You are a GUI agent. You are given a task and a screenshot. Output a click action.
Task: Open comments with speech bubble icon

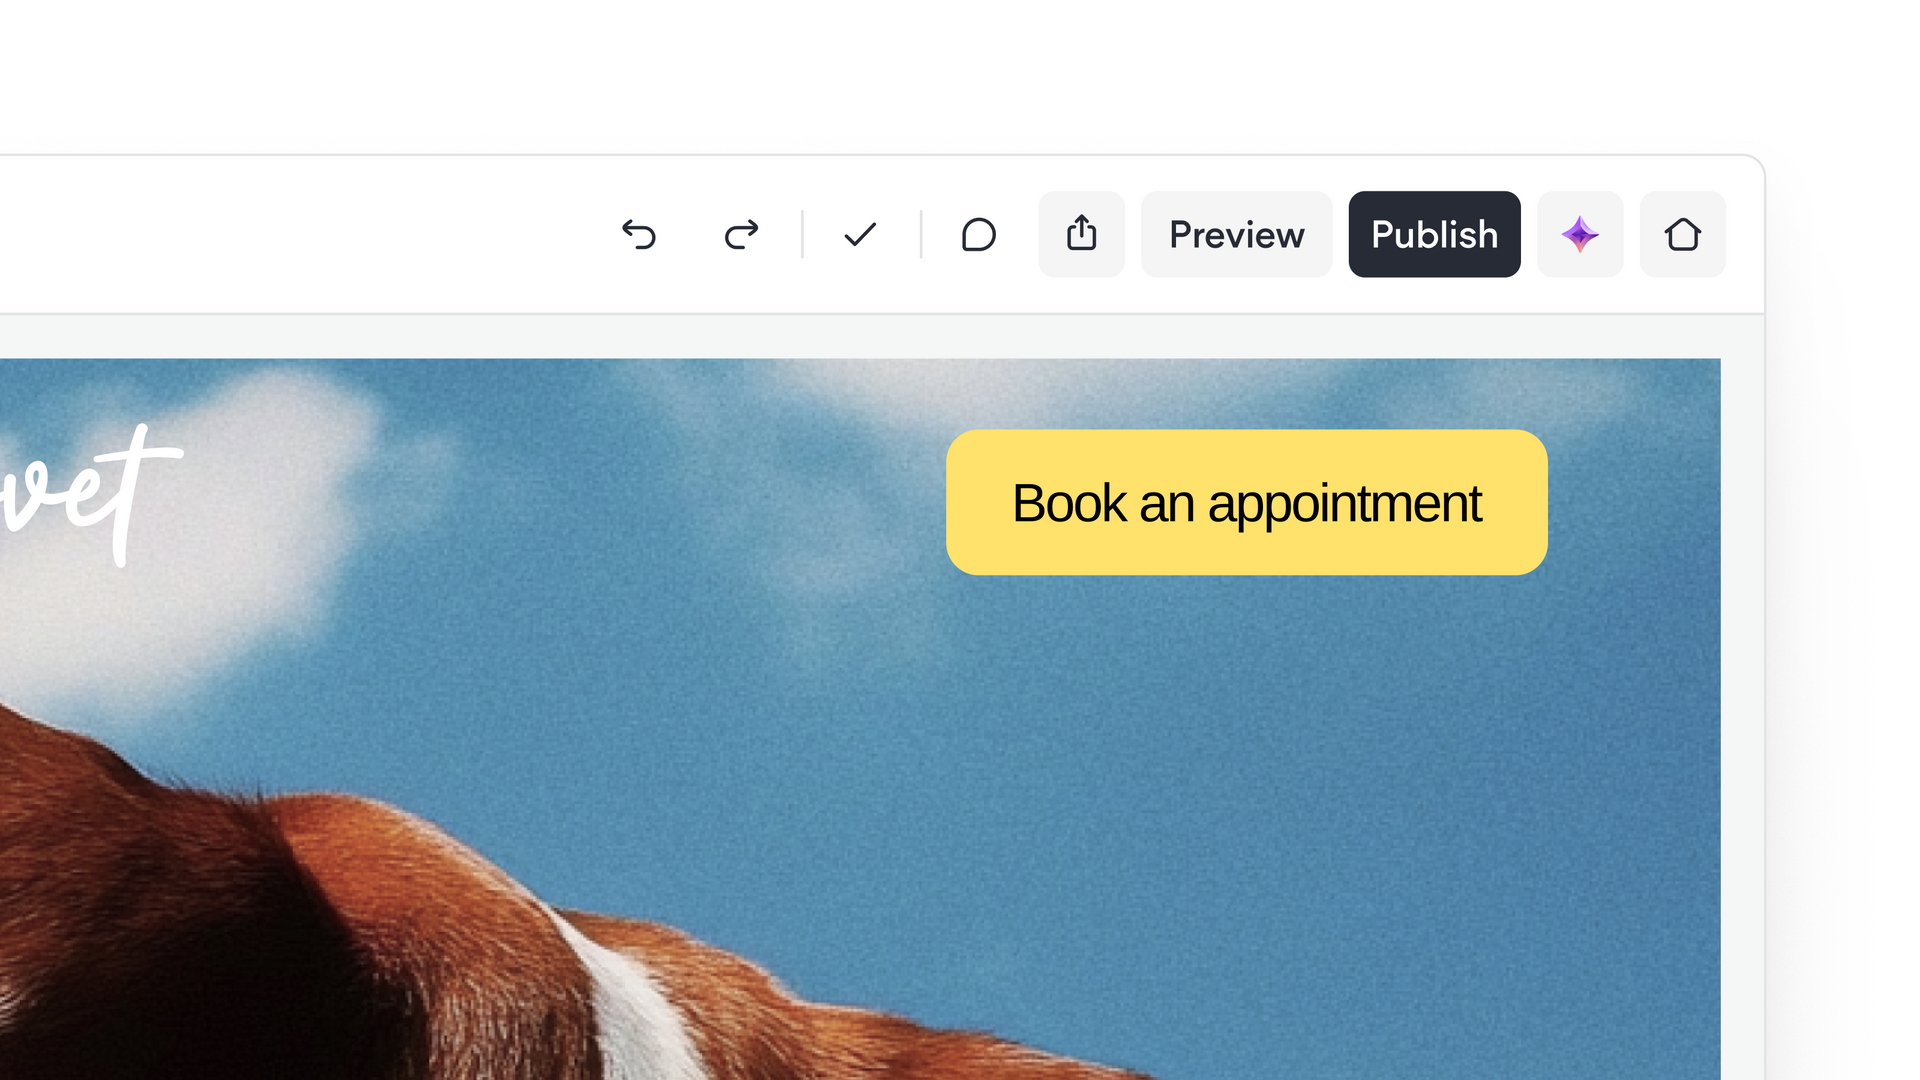coord(978,234)
